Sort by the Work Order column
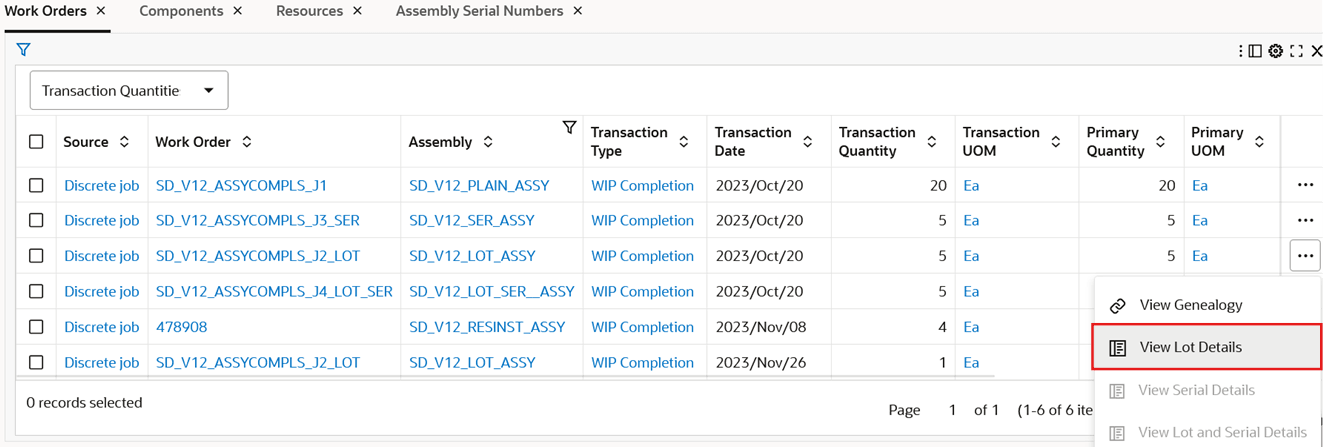The image size is (1323, 447). point(247,142)
